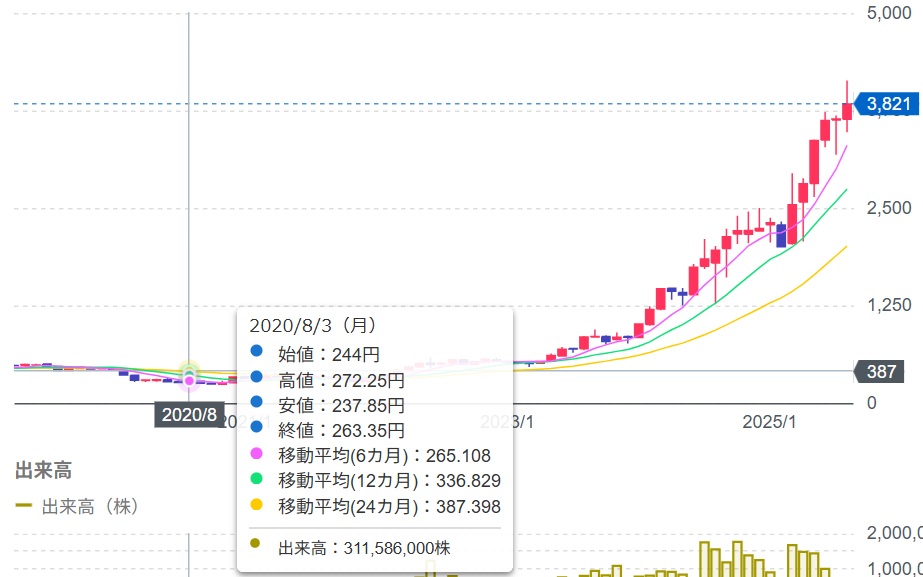Click the olive dot beside 出来高 in tooltip
The height and width of the screenshot is (577, 923).
[x=256, y=545]
